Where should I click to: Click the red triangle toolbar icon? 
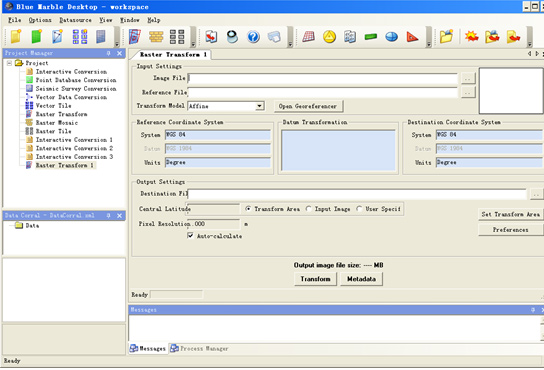[x=412, y=36]
